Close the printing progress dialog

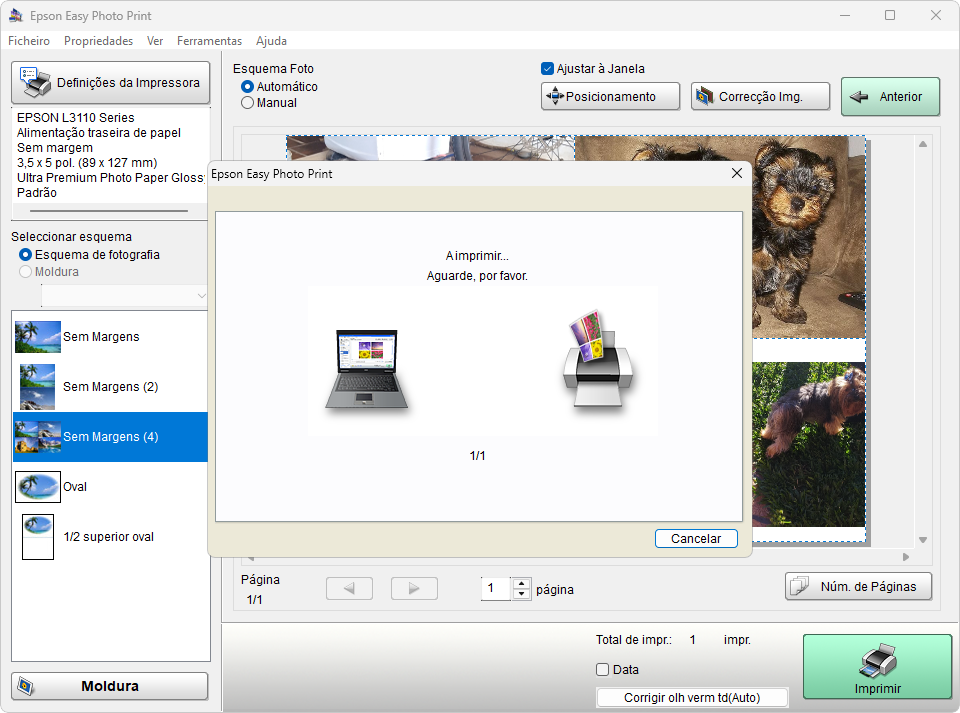737,174
